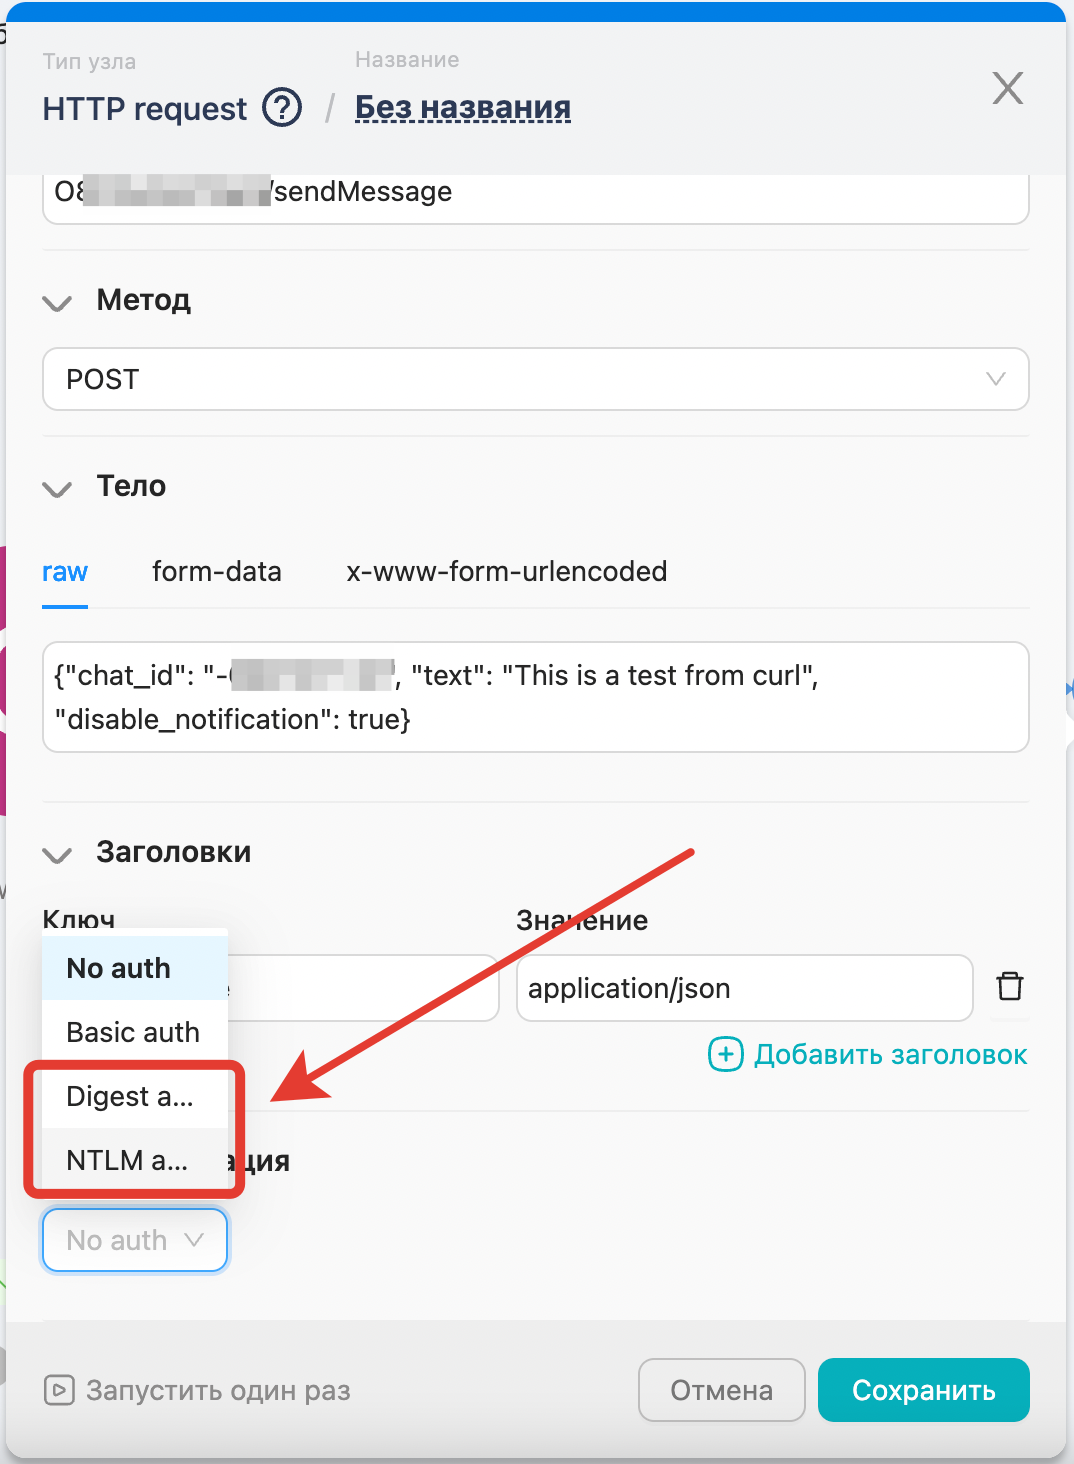Collapse the Заголовки section
Screen dimensions: 1074x1464
tap(58, 854)
